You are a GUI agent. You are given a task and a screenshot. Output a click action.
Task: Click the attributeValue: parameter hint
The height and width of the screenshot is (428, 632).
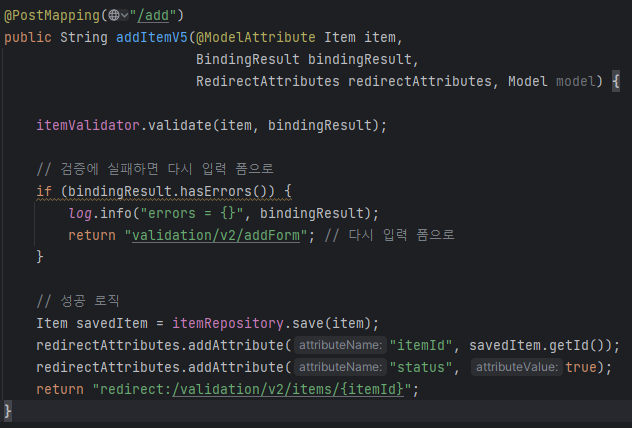point(517,367)
